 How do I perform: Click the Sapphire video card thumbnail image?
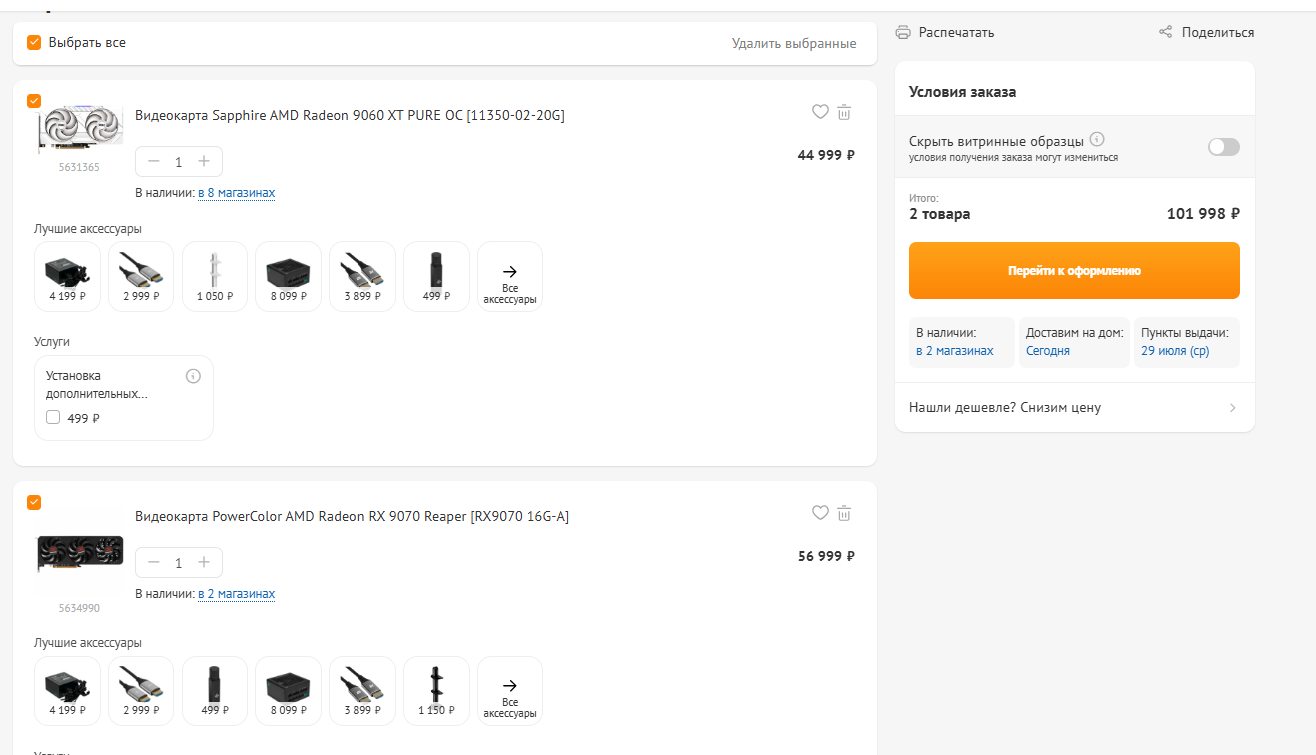79,128
